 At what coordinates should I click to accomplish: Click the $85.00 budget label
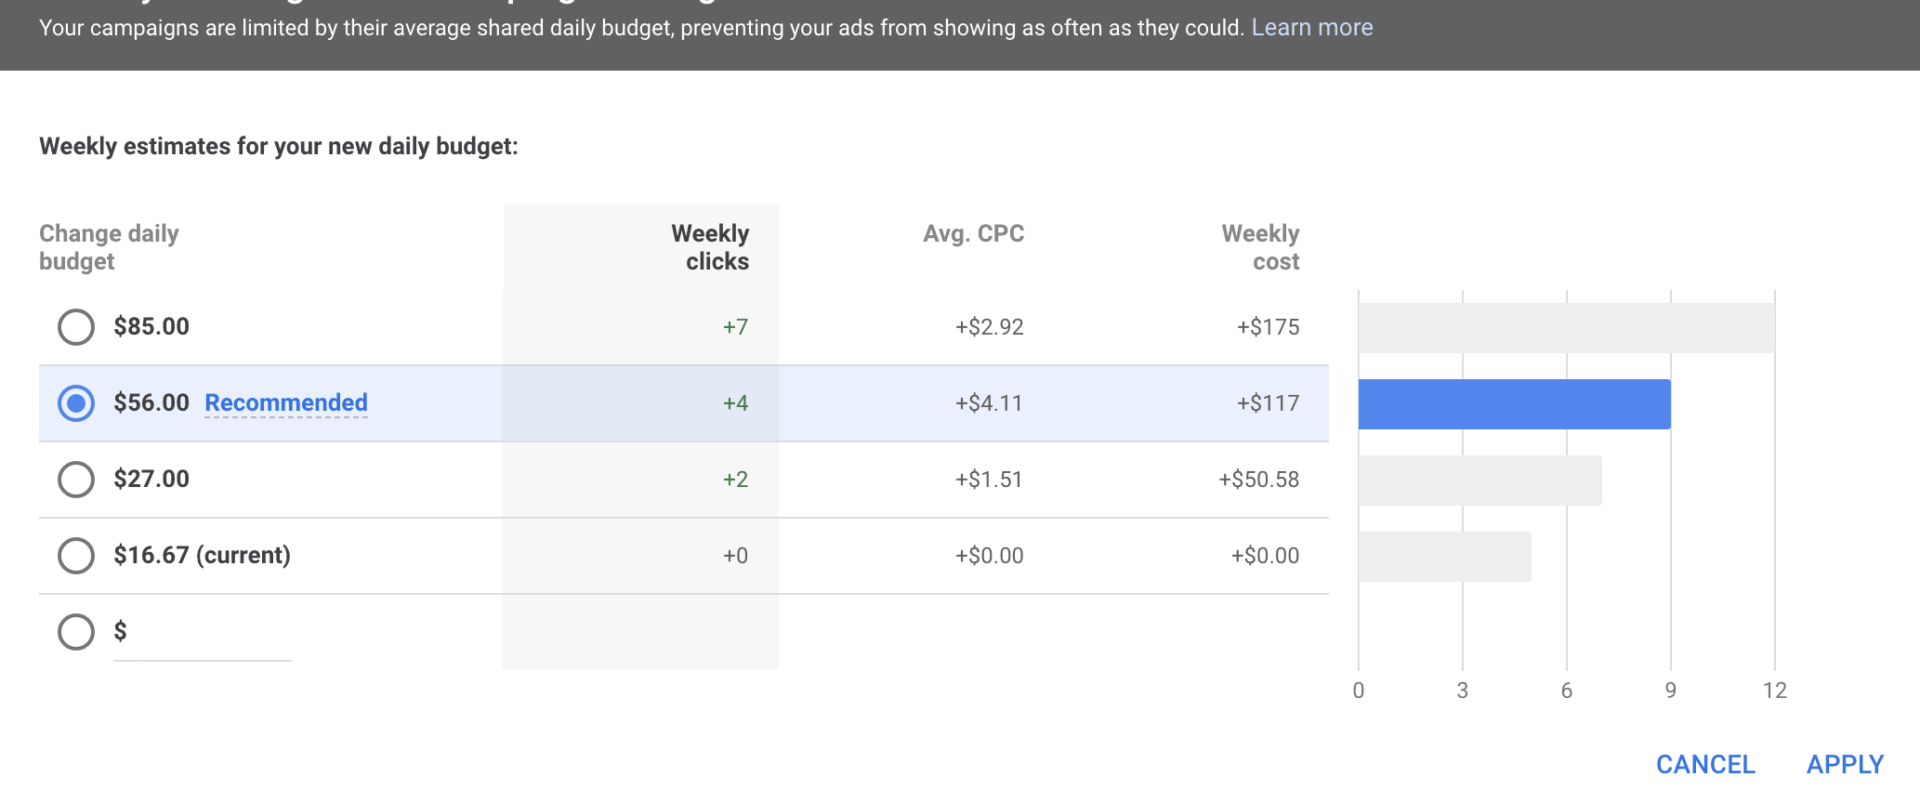[151, 327]
